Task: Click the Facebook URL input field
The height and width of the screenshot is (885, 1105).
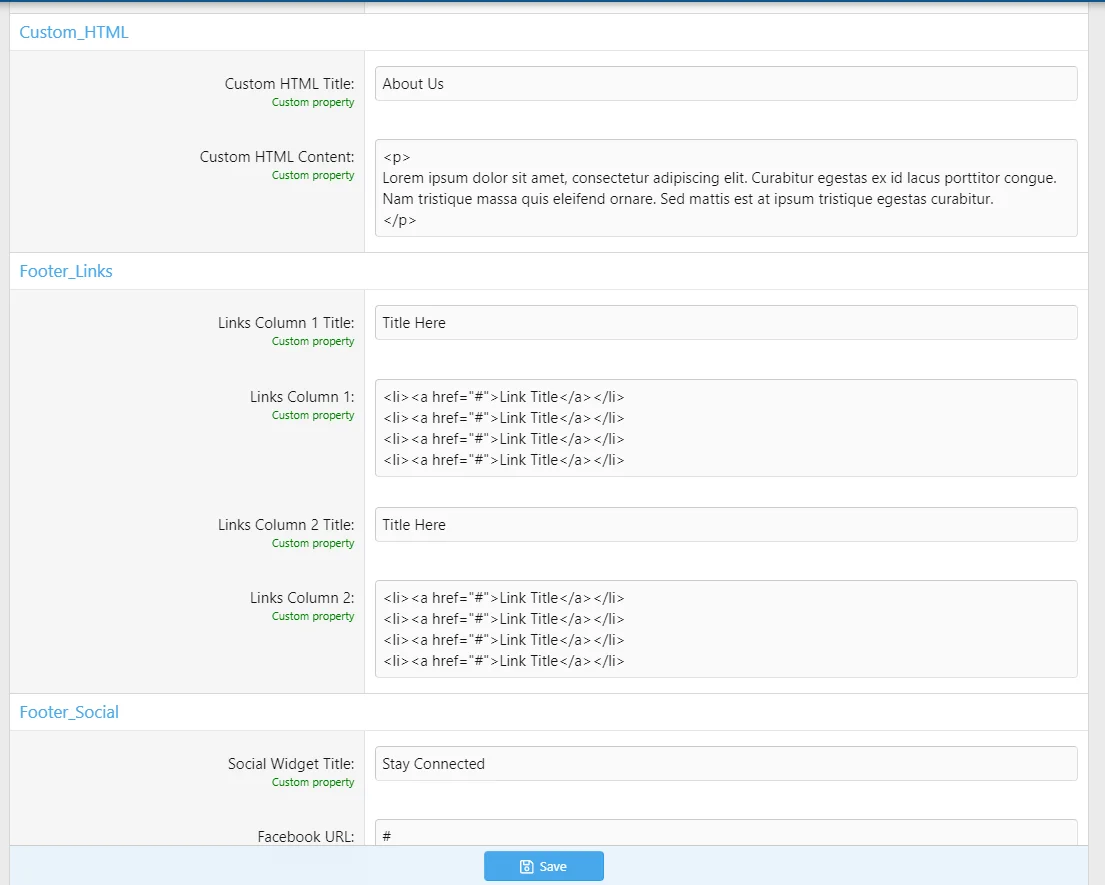Action: [725, 833]
